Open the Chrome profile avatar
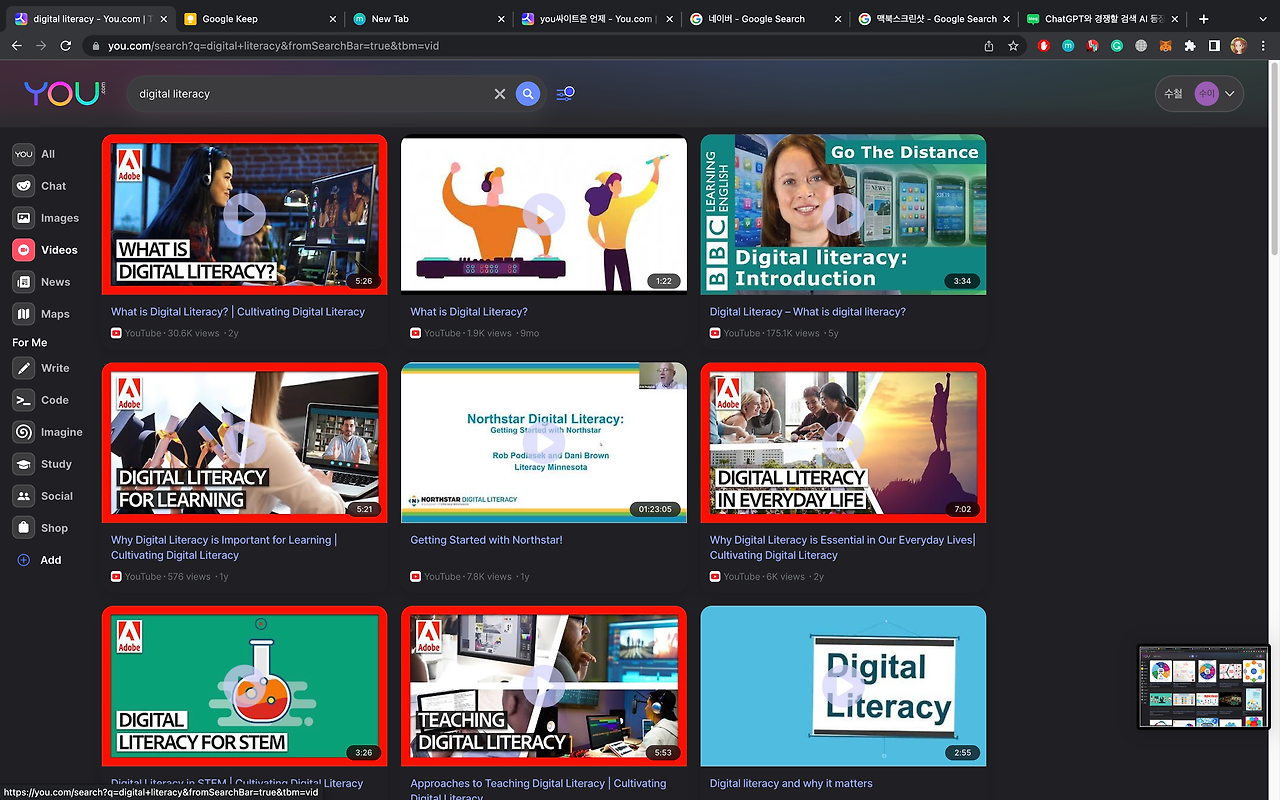This screenshot has width=1280, height=800. 1239,46
